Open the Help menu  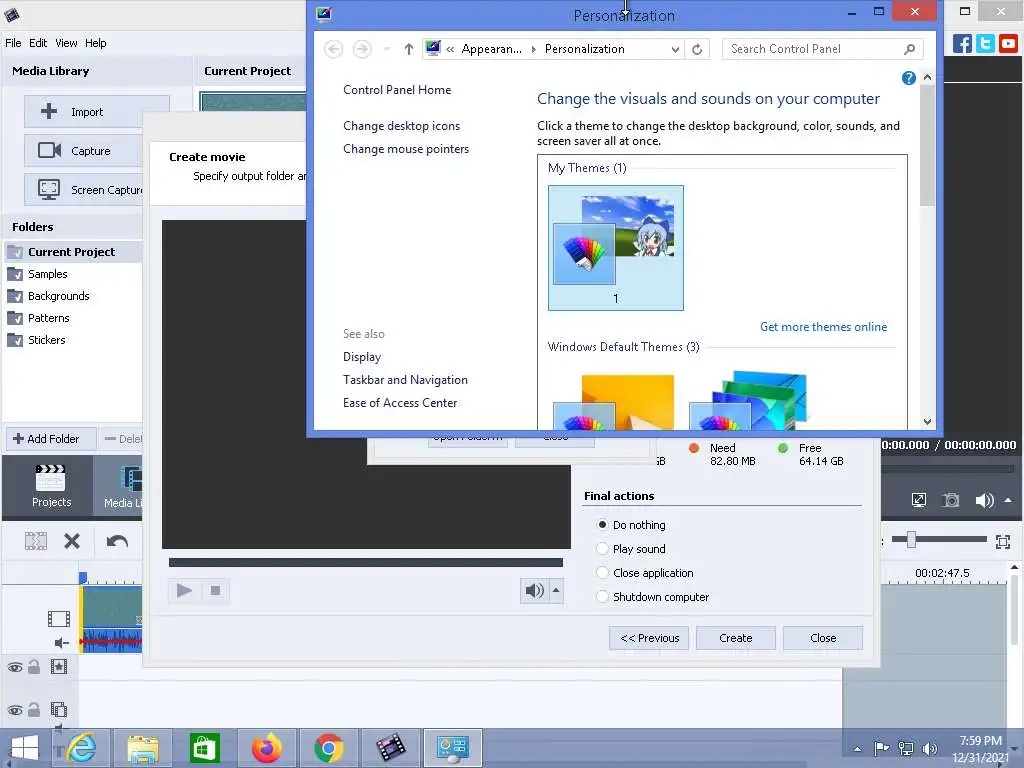(x=95, y=43)
